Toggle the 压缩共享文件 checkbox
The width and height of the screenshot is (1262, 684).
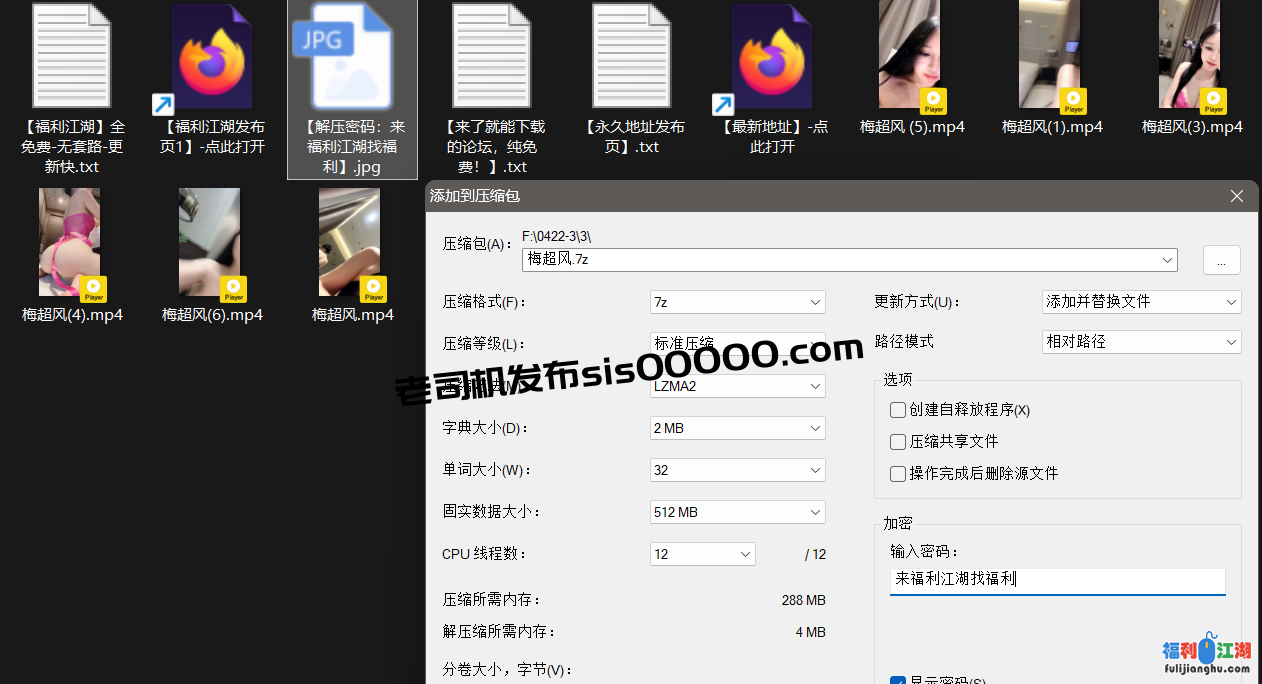point(898,442)
